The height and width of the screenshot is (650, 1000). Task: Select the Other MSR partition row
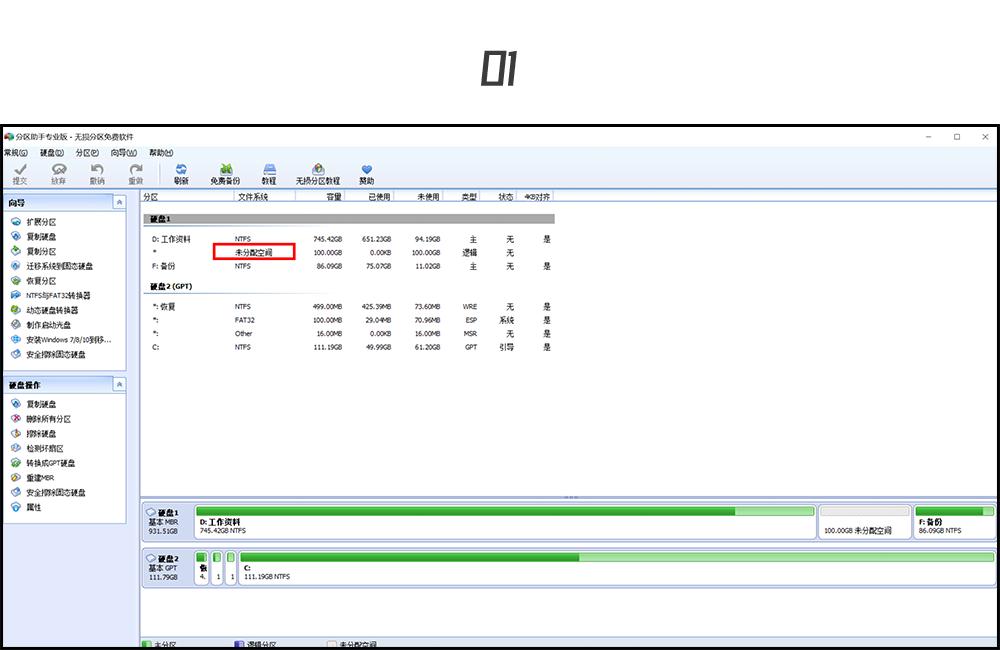(349, 334)
